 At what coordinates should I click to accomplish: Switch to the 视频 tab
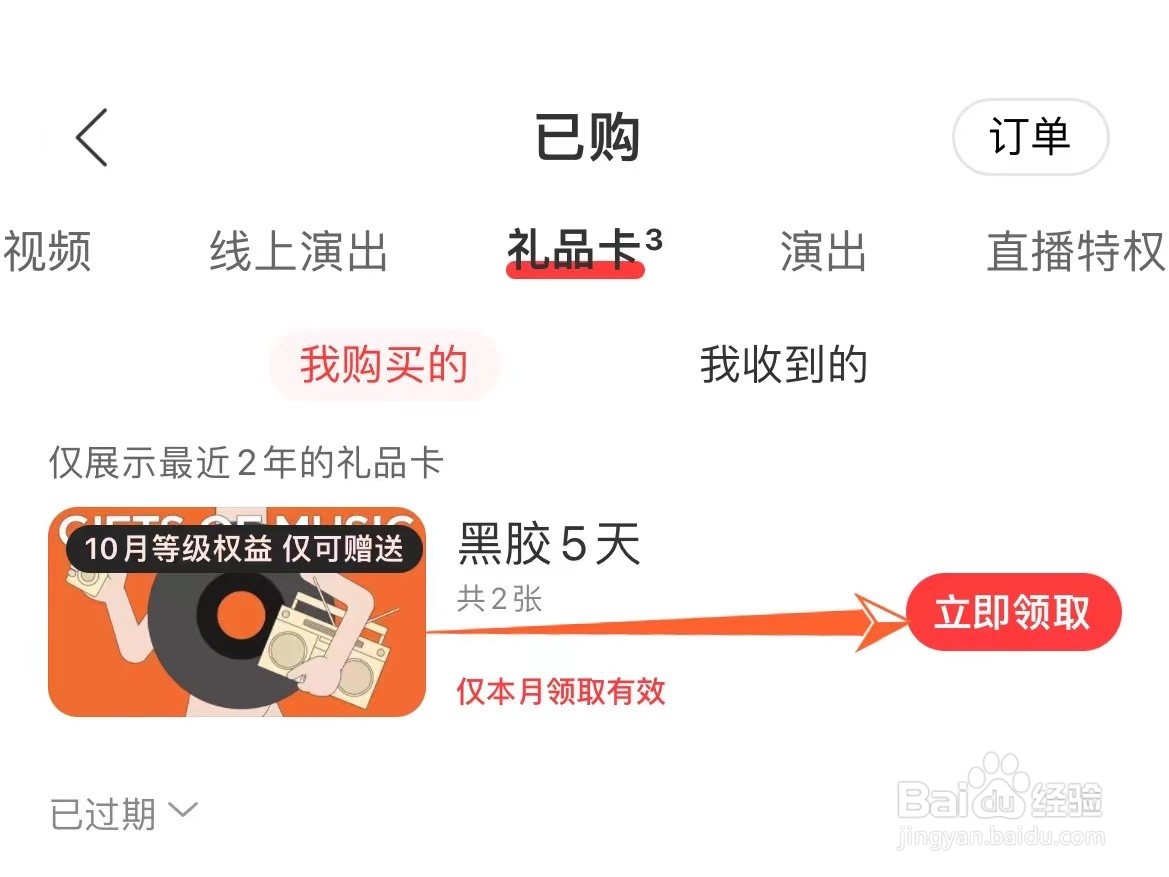point(46,251)
